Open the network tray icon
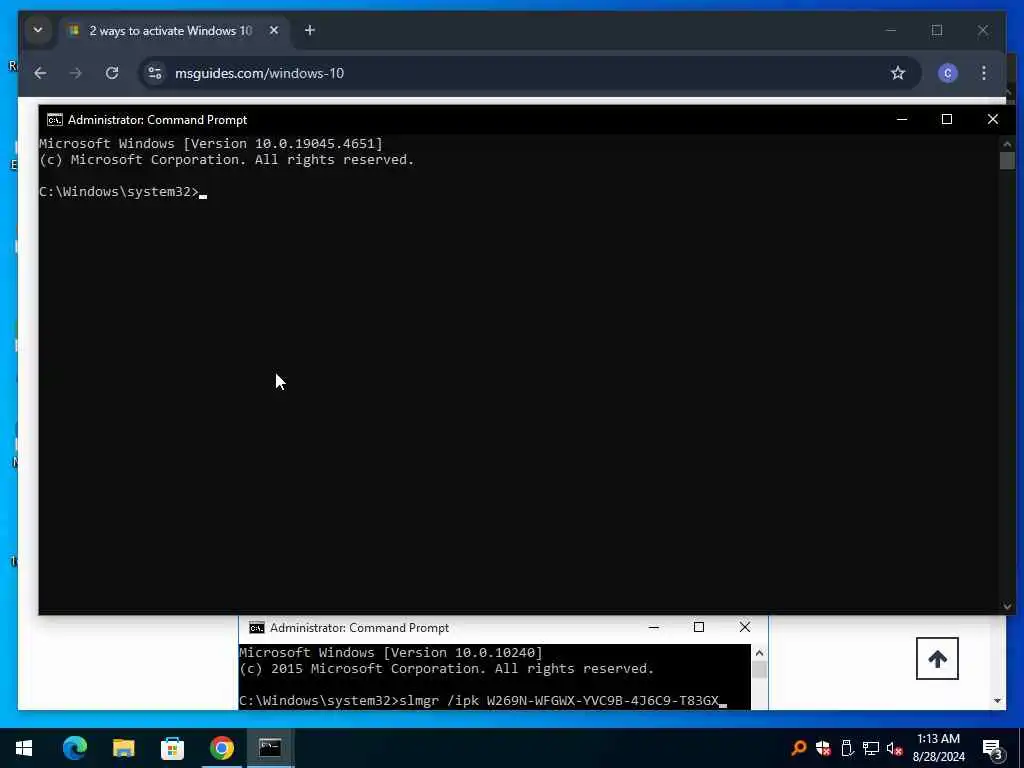Screen dimensions: 1024x768 click(x=871, y=748)
